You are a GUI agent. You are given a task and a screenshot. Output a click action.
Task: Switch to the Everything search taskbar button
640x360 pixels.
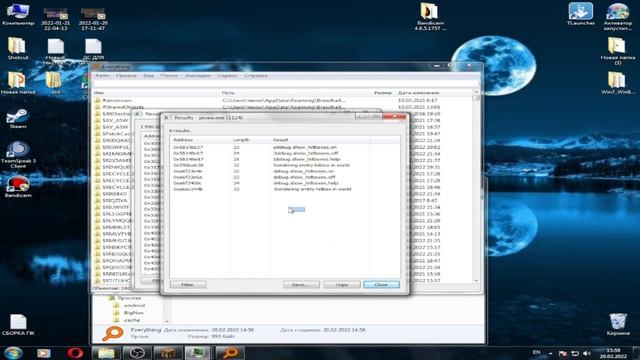click(230, 353)
